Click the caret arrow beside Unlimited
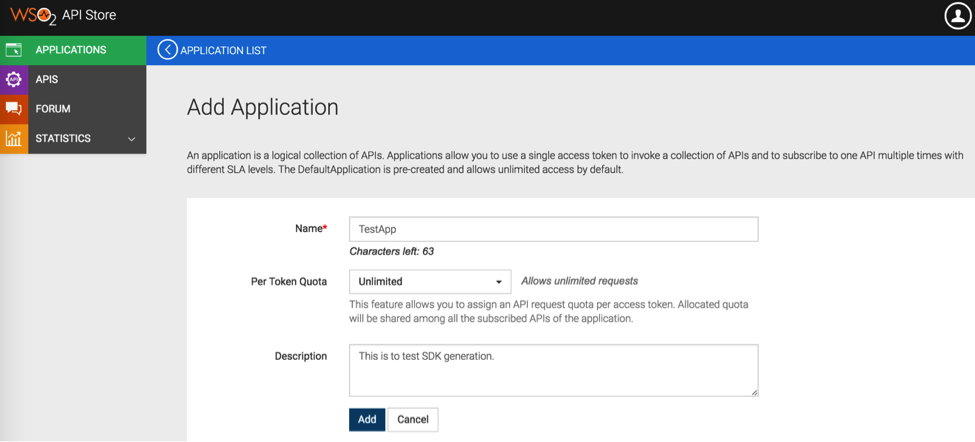Screen dimensions: 975x442 [x=499, y=282]
